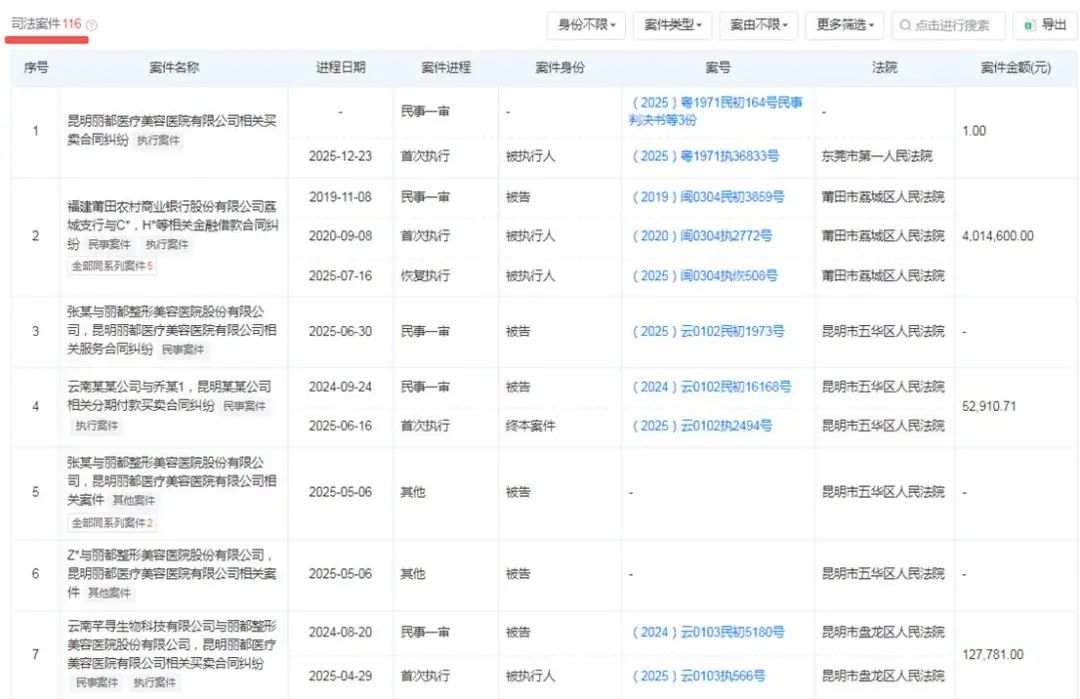Expand 全部同系列案件5 in row 2
1080x699 pixels.
[112, 266]
